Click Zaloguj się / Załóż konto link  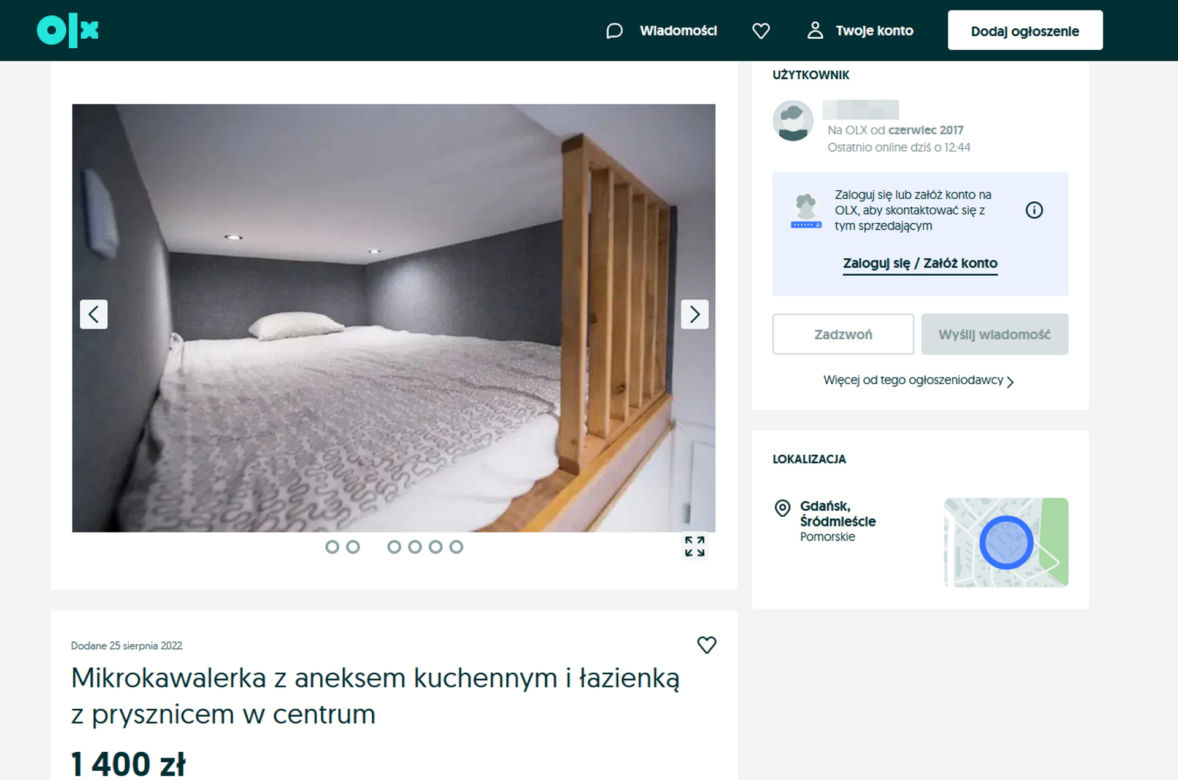coord(920,264)
